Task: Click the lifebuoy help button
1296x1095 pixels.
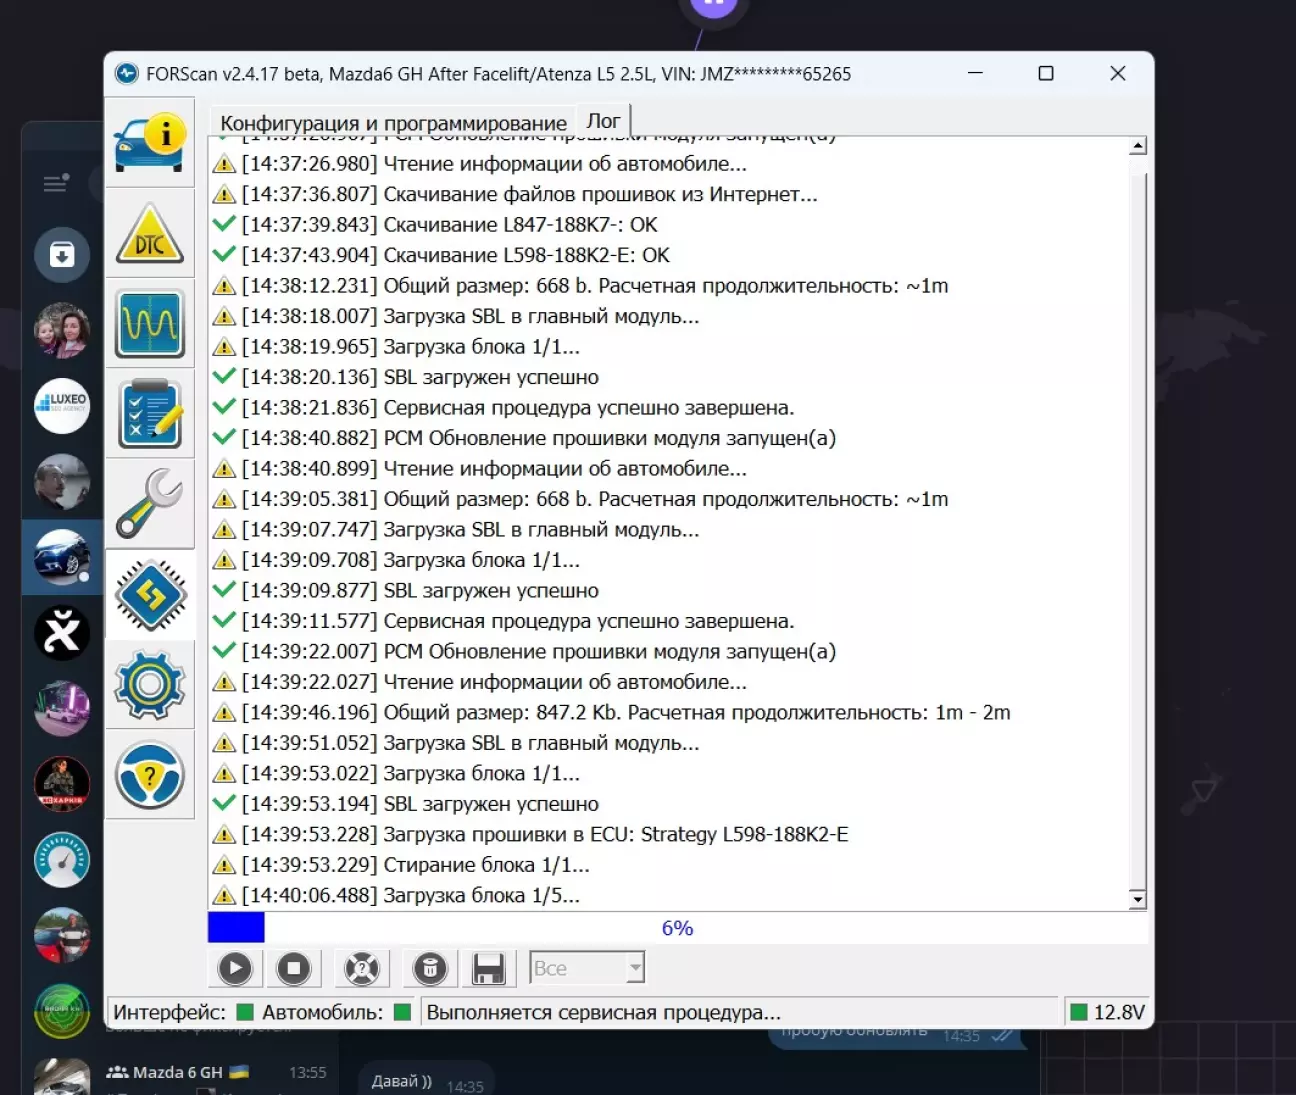Action: (362, 968)
